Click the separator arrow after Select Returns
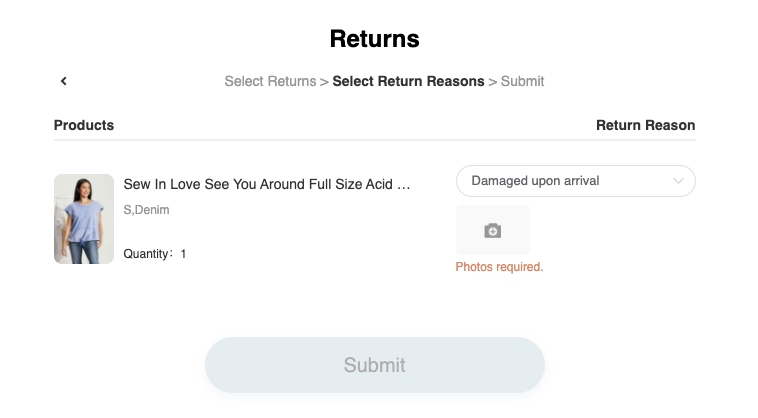The width and height of the screenshot is (758, 418). coord(324,81)
